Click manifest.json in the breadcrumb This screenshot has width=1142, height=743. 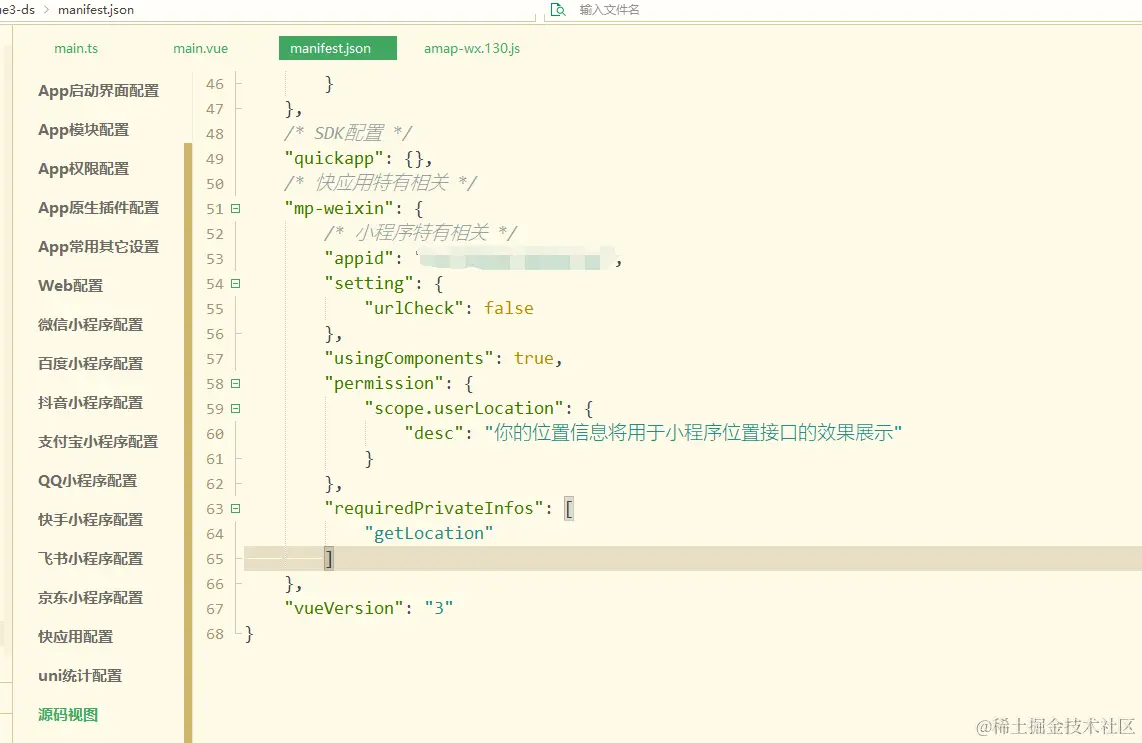coord(95,10)
